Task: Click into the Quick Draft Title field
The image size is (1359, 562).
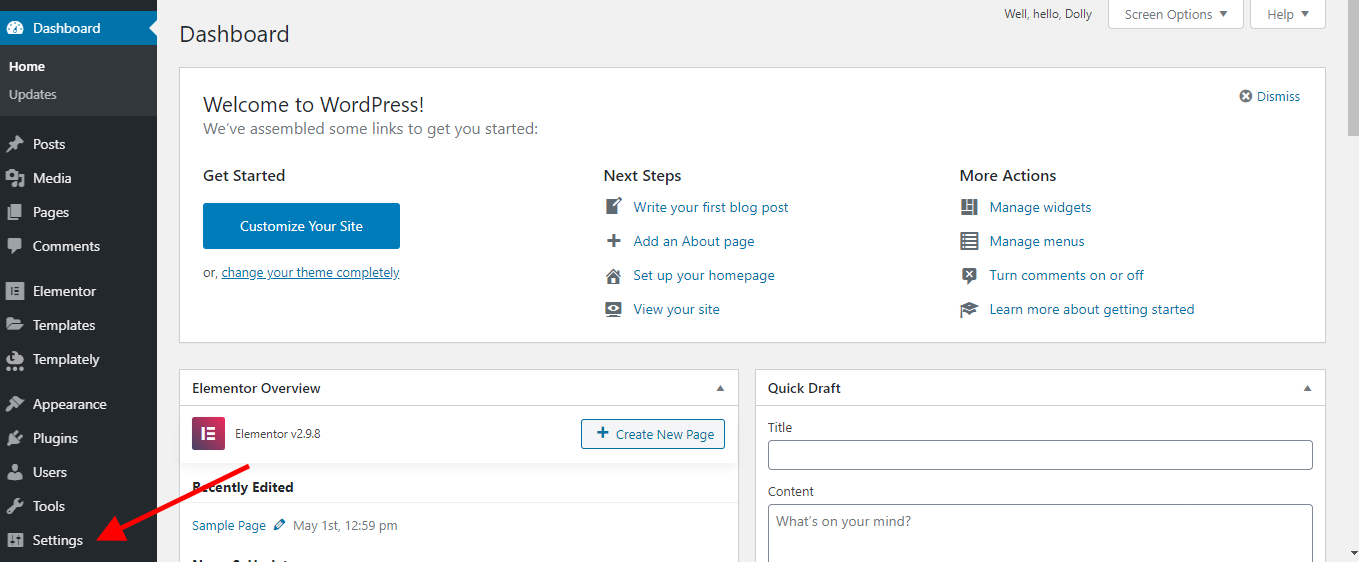Action: [1039, 455]
